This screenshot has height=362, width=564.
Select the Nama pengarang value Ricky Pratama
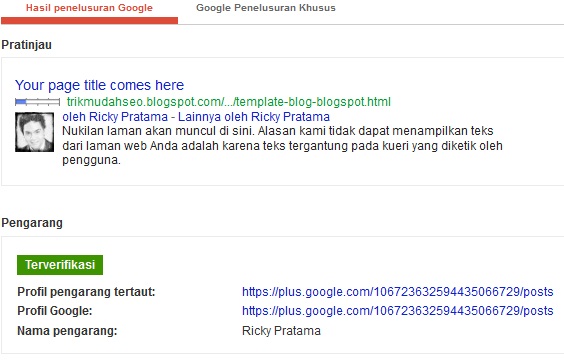tap(281, 331)
